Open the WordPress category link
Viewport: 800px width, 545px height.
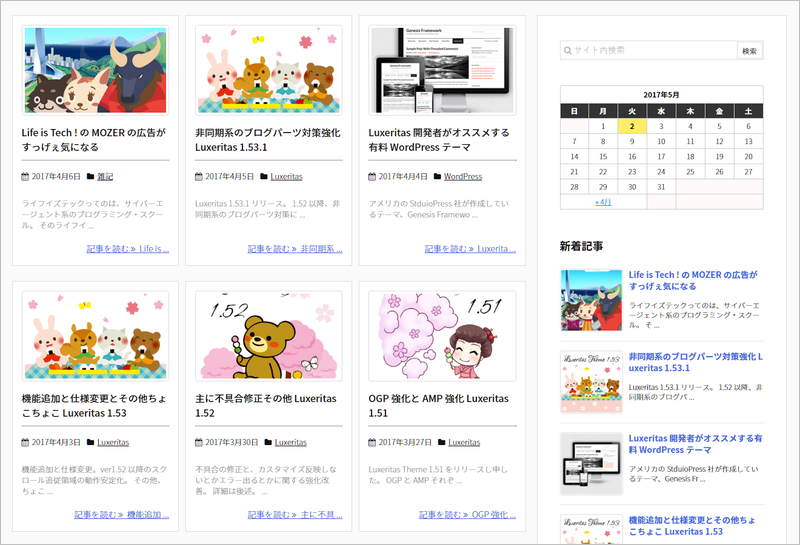point(463,177)
